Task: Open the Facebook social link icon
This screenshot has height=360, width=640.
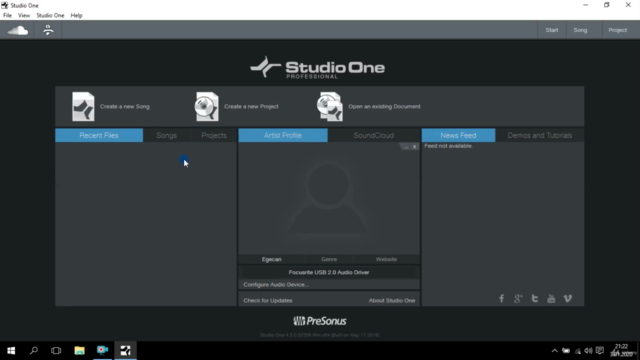Action: pos(502,299)
